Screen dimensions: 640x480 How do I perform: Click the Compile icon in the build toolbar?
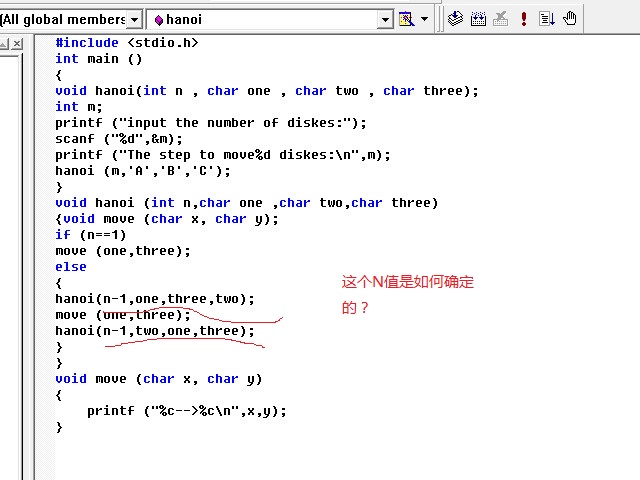456,18
